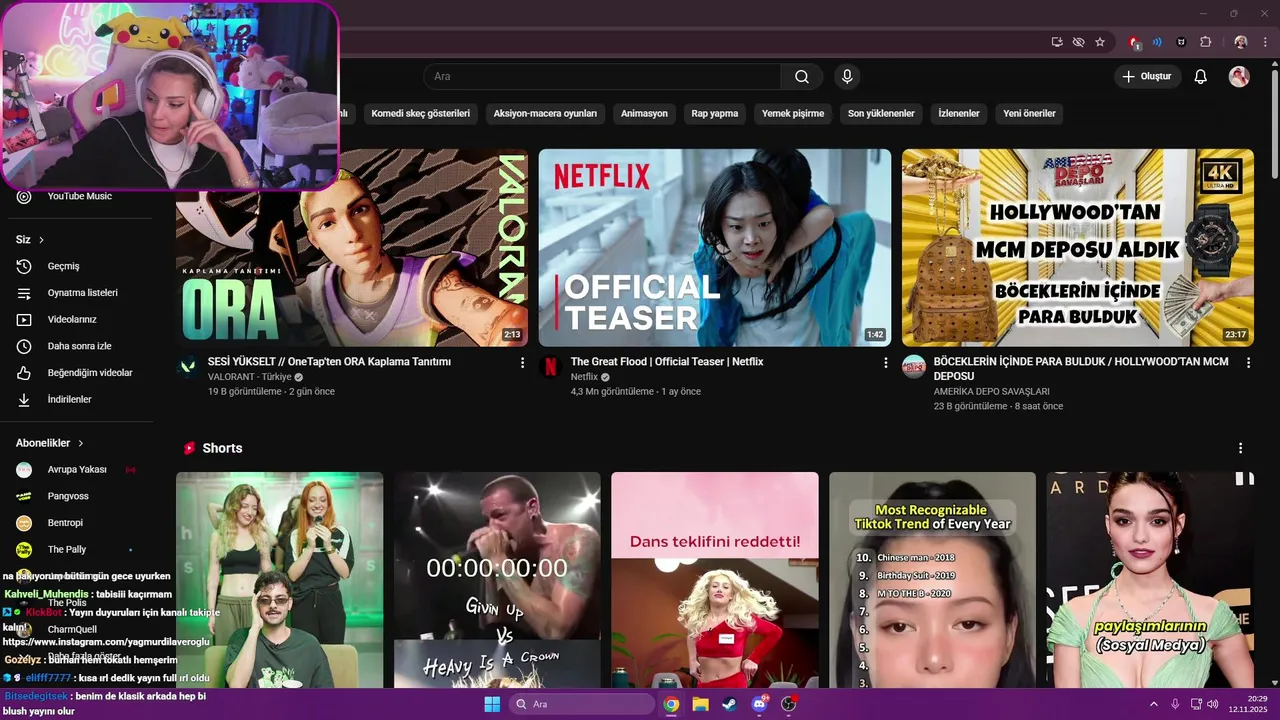Open the Givin Up Vs Heavy Is A Crown short
Image resolution: width=1280 pixels, height=720 pixels.
[x=497, y=580]
